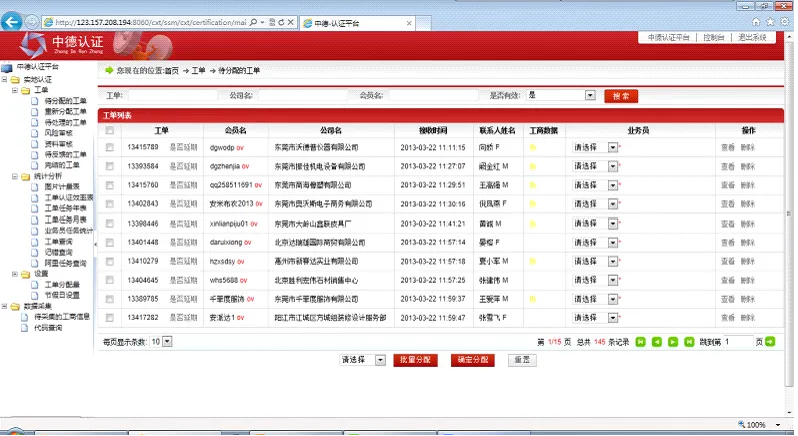
Task: Check the box for order 13417282
Action: click(109, 318)
